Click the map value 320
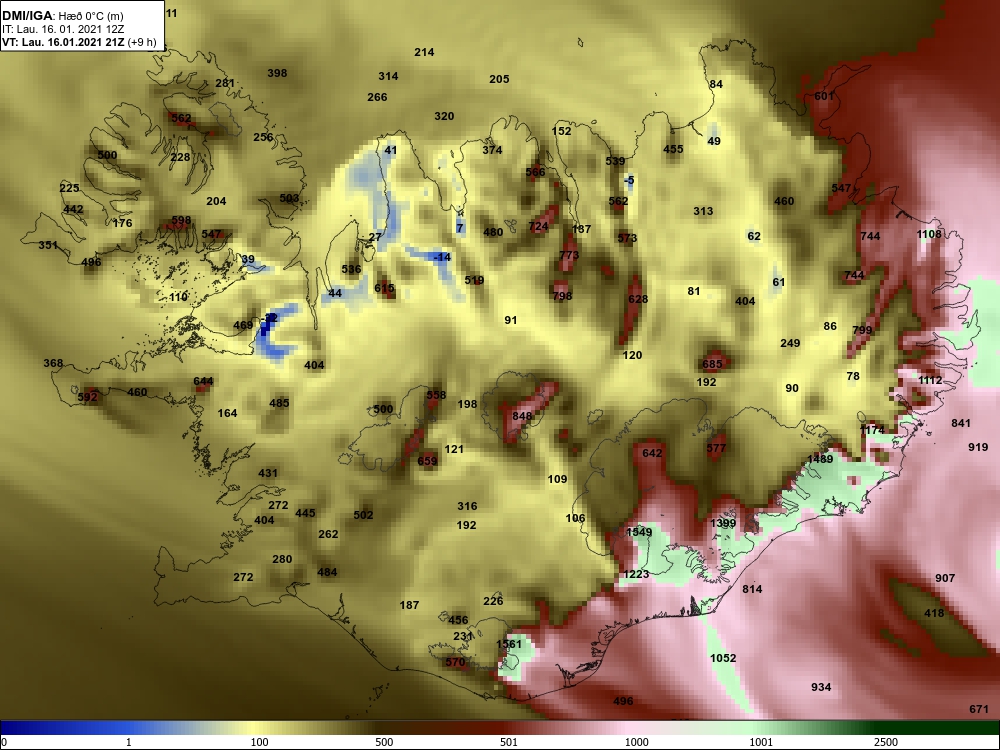The image size is (1000, 750). [444, 116]
